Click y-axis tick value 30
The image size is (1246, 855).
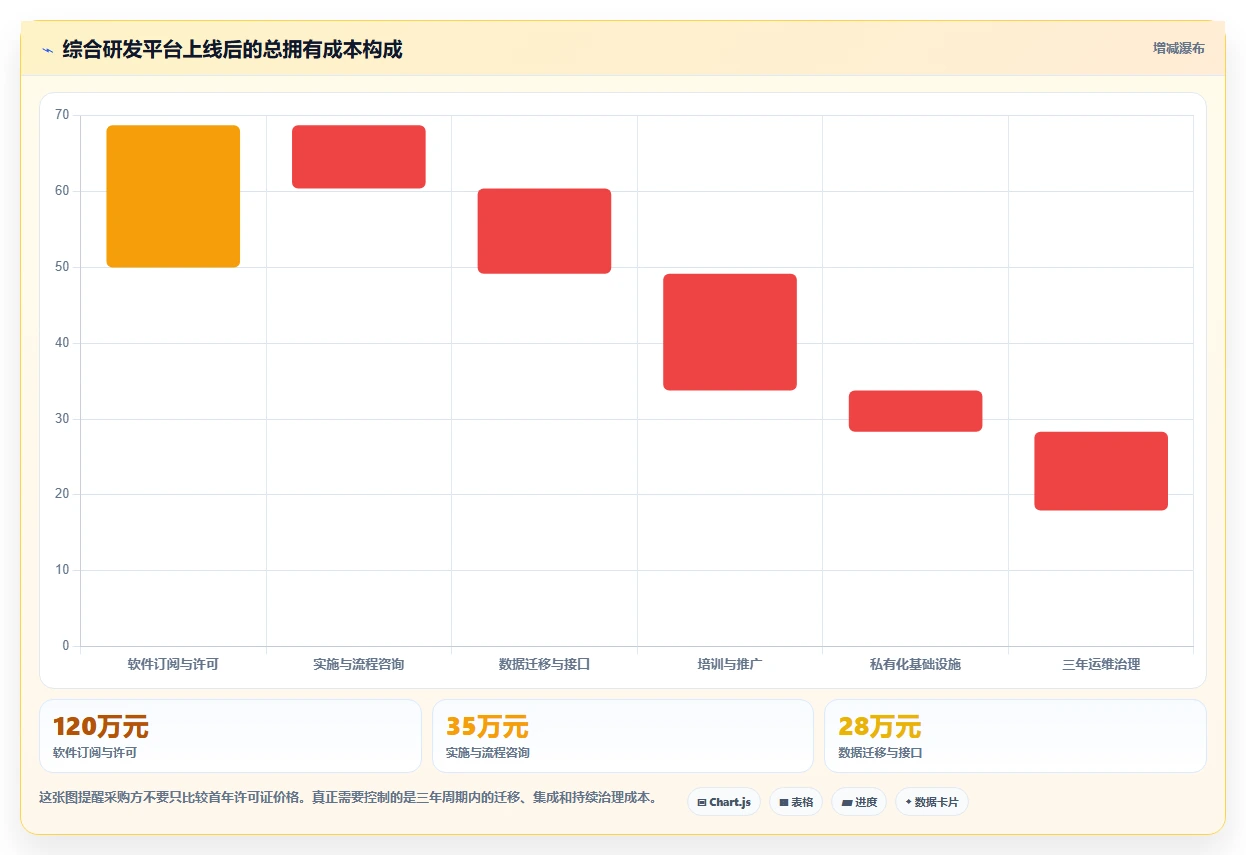pos(62,419)
